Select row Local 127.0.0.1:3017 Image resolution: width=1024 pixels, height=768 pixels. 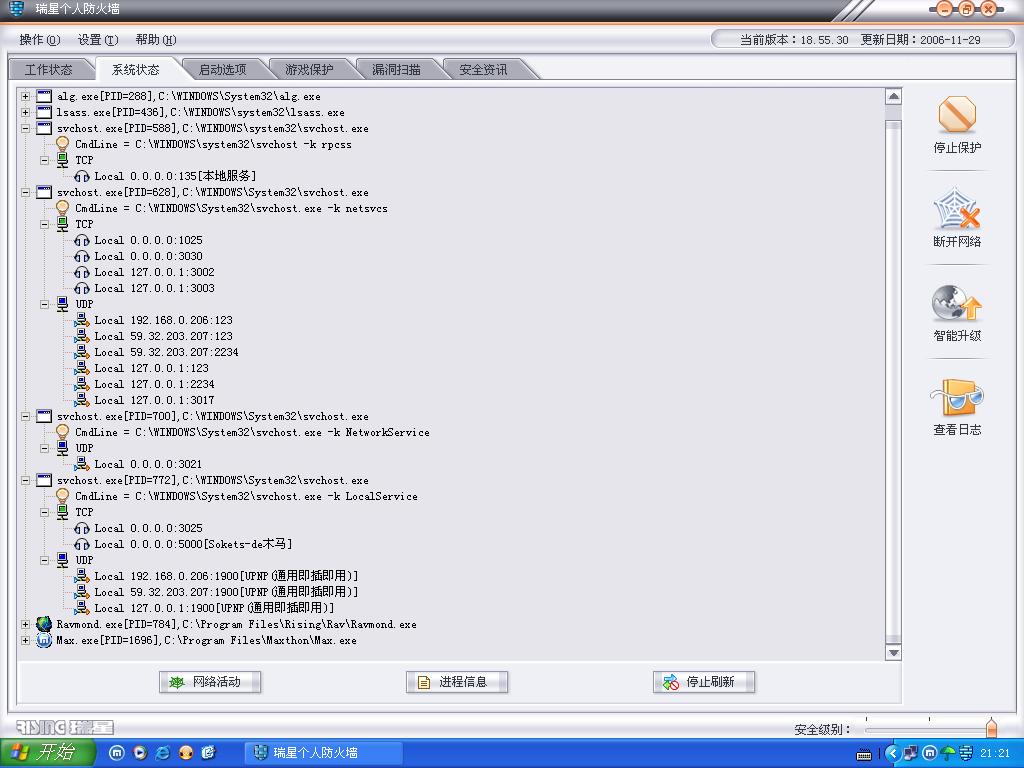pos(154,400)
